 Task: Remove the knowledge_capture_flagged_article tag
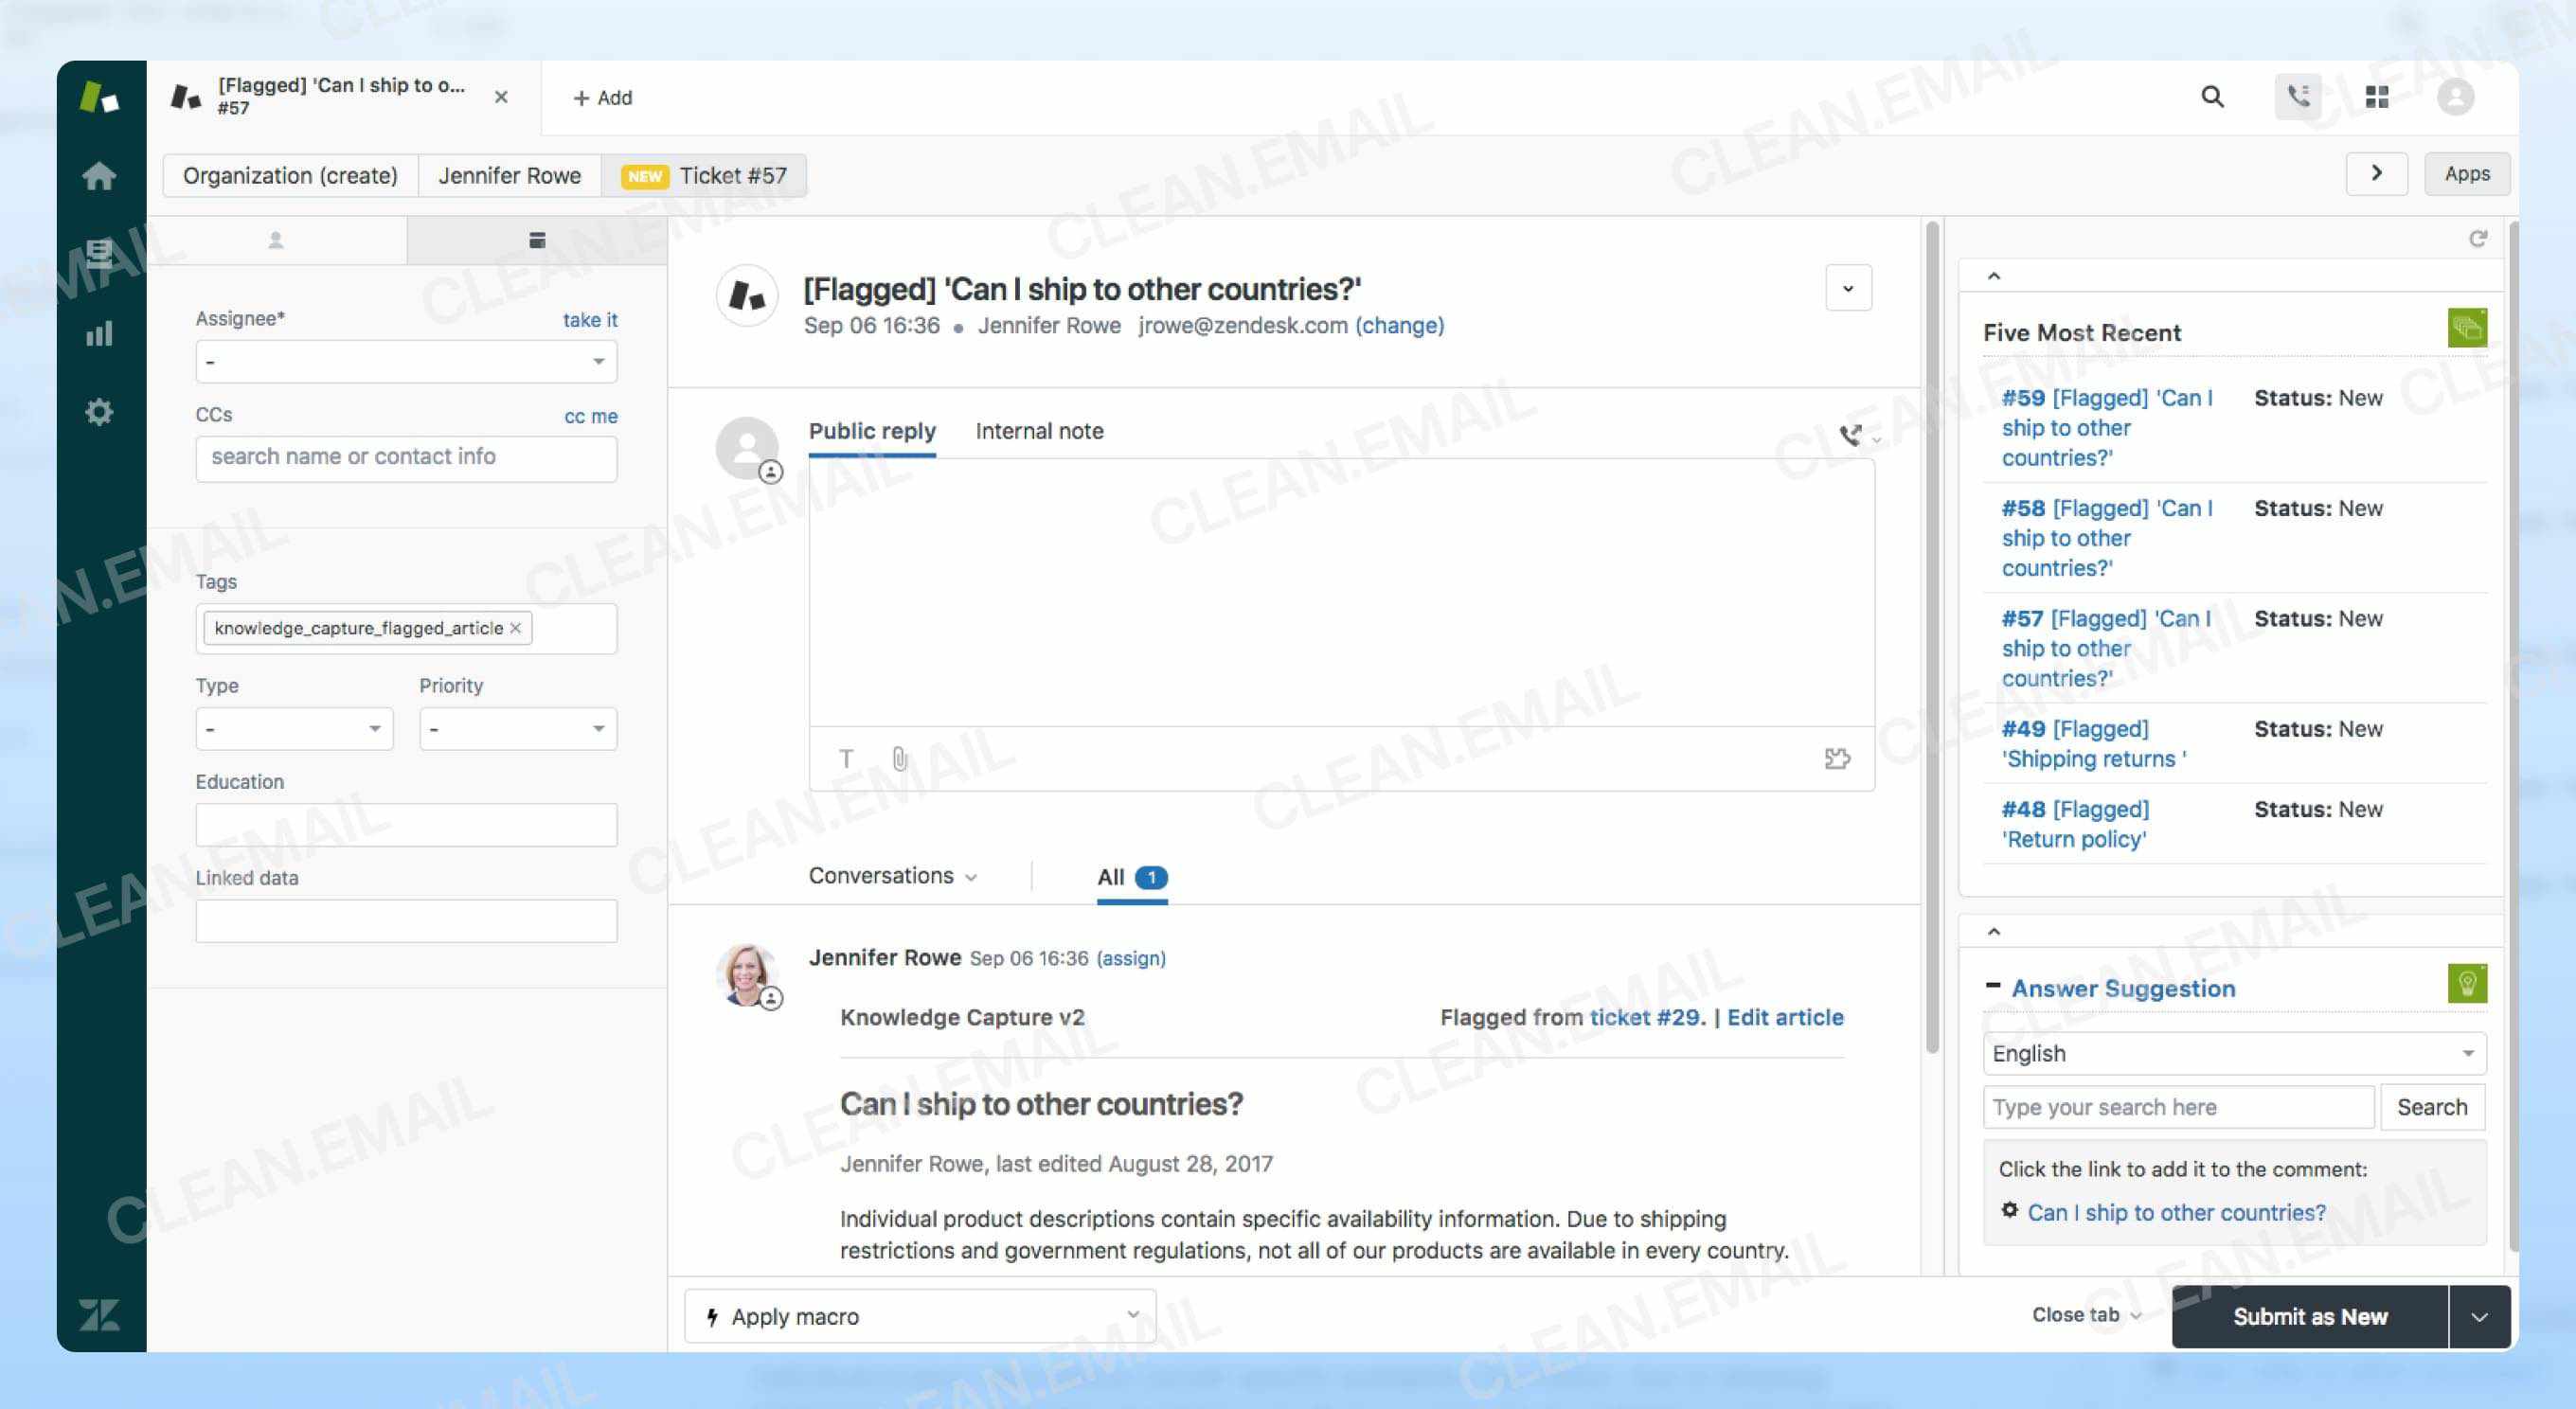(517, 628)
